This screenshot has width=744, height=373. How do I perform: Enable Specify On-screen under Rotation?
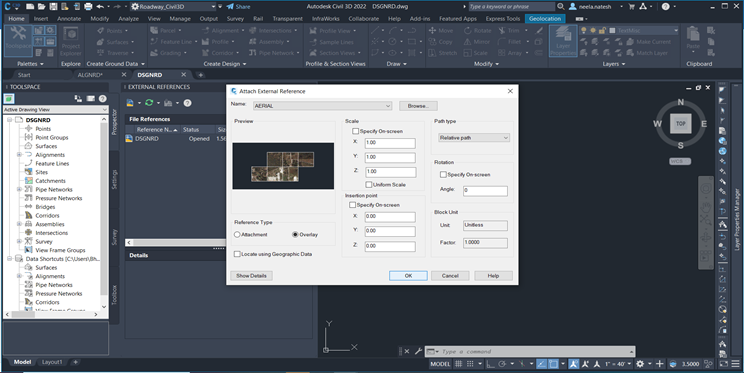click(x=443, y=175)
